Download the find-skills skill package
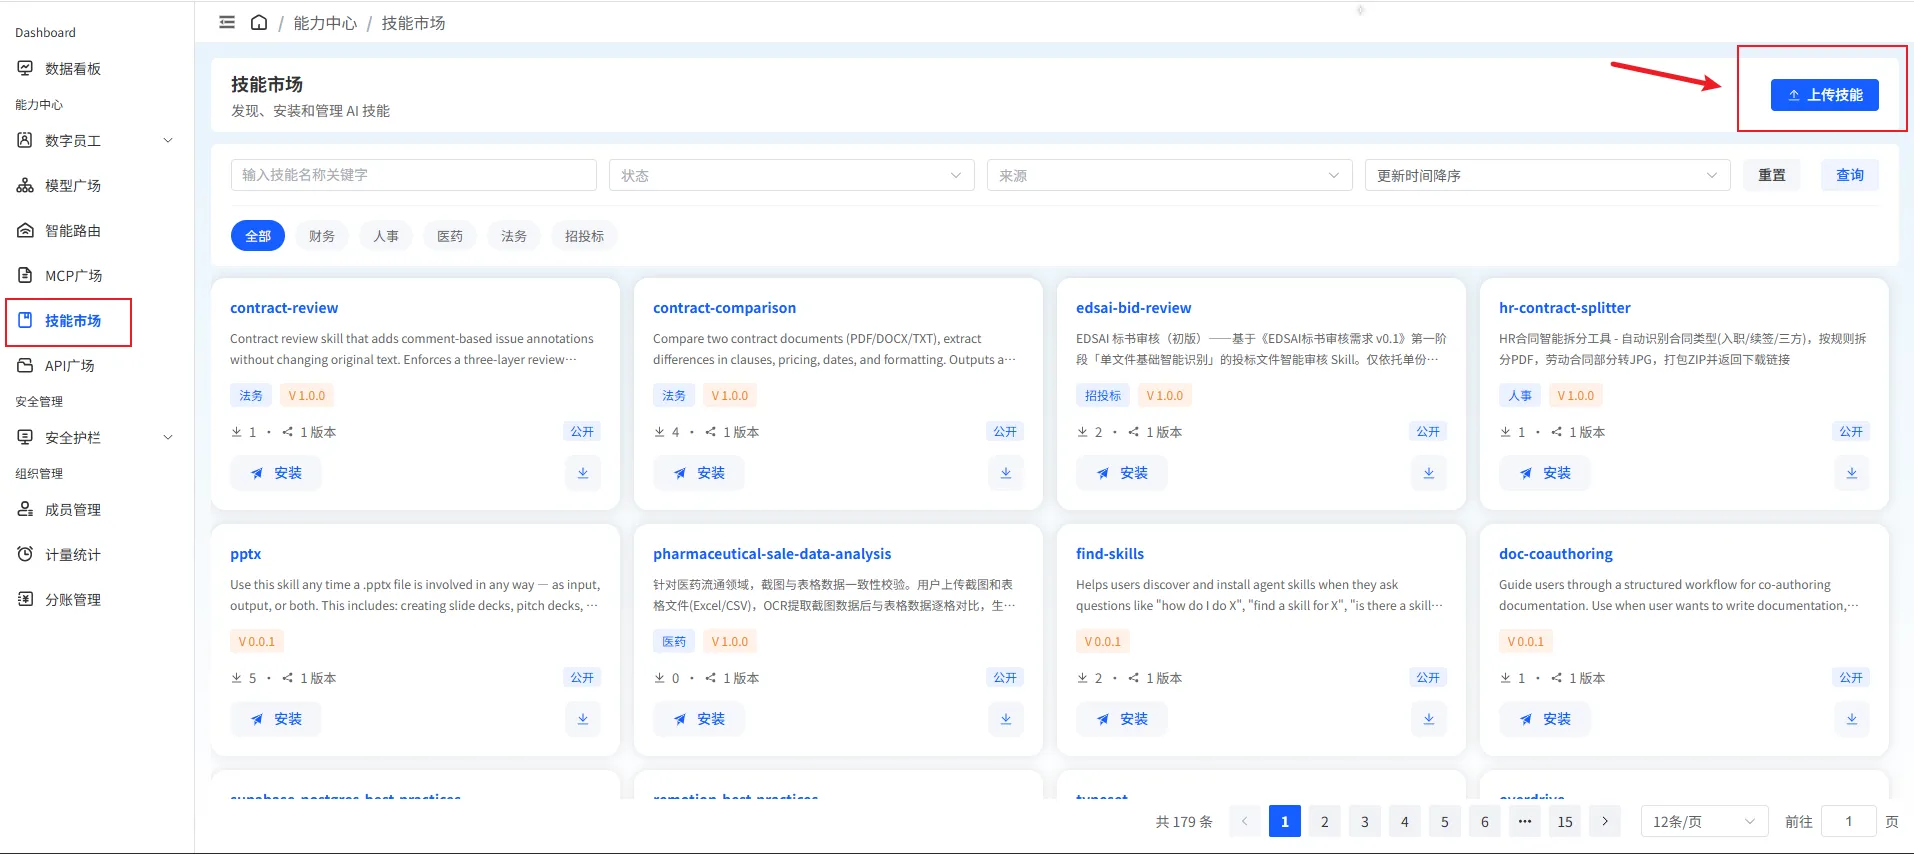1914x854 pixels. click(x=1429, y=719)
